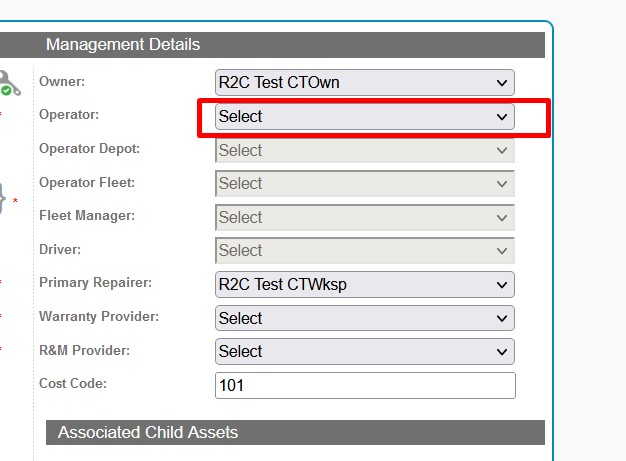Open the Operator Depot dropdown
This screenshot has height=461, width=626.
click(x=365, y=151)
